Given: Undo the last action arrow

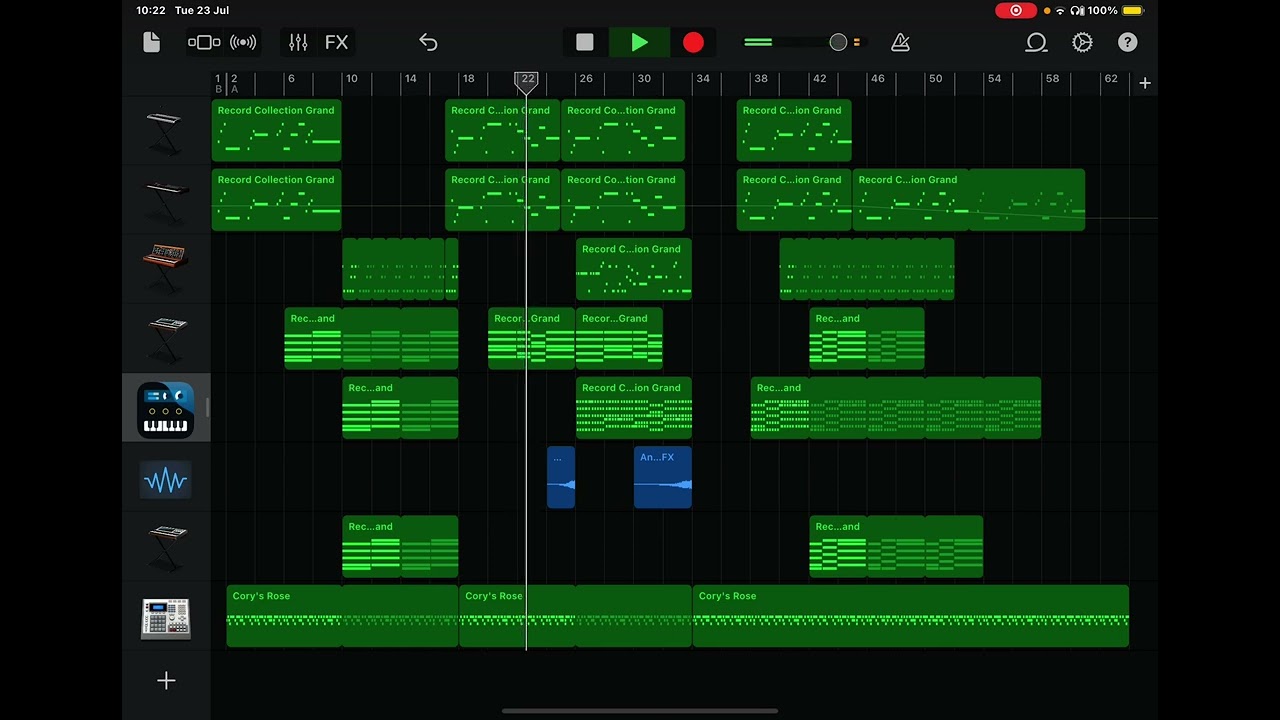Looking at the screenshot, I should click(428, 42).
